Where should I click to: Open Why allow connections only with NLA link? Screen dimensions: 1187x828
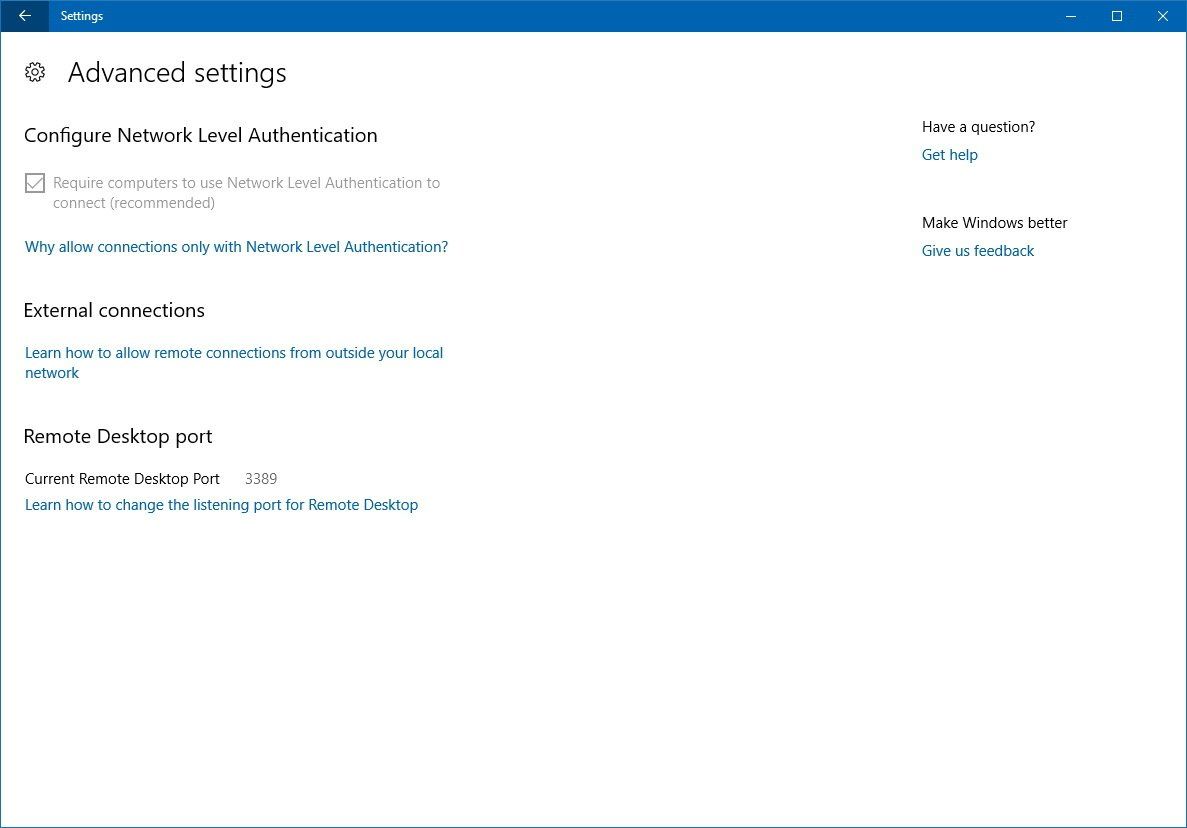pyautogui.click(x=236, y=246)
